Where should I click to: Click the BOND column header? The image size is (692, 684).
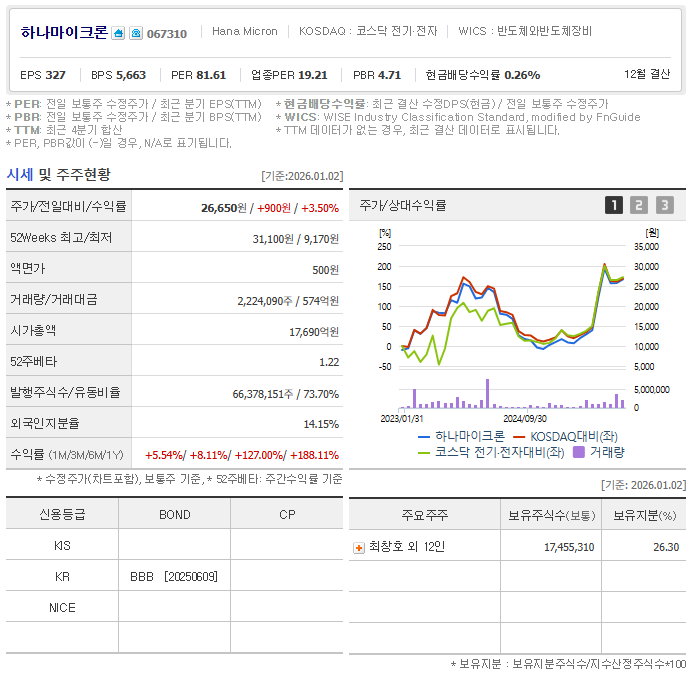point(175,515)
